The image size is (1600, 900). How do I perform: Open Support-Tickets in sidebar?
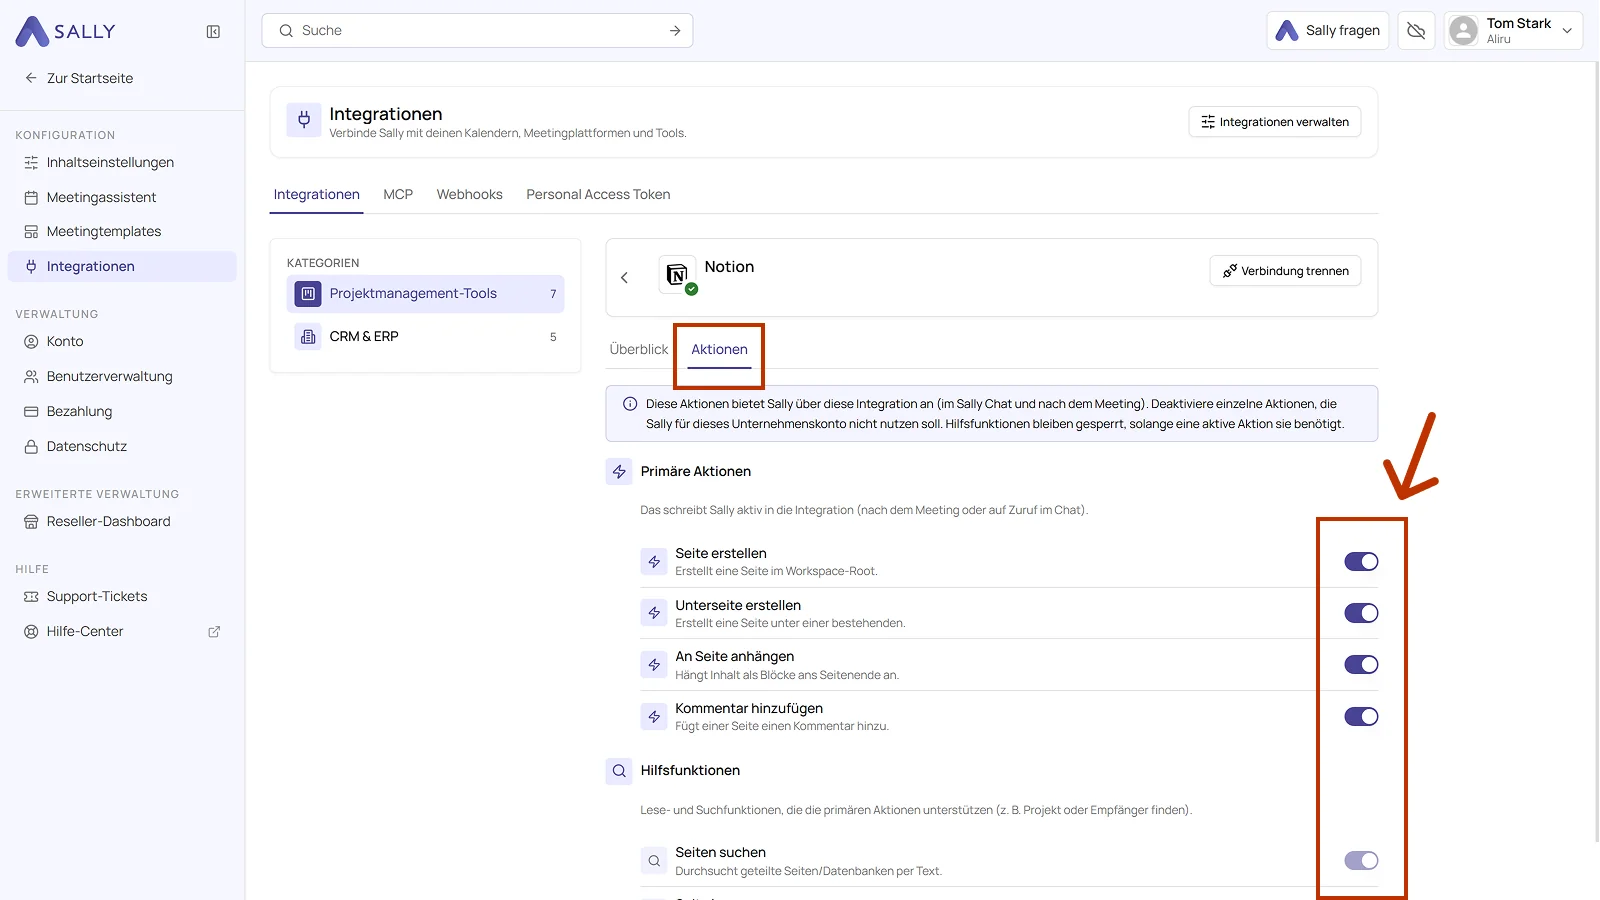pyautogui.click(x=122, y=597)
